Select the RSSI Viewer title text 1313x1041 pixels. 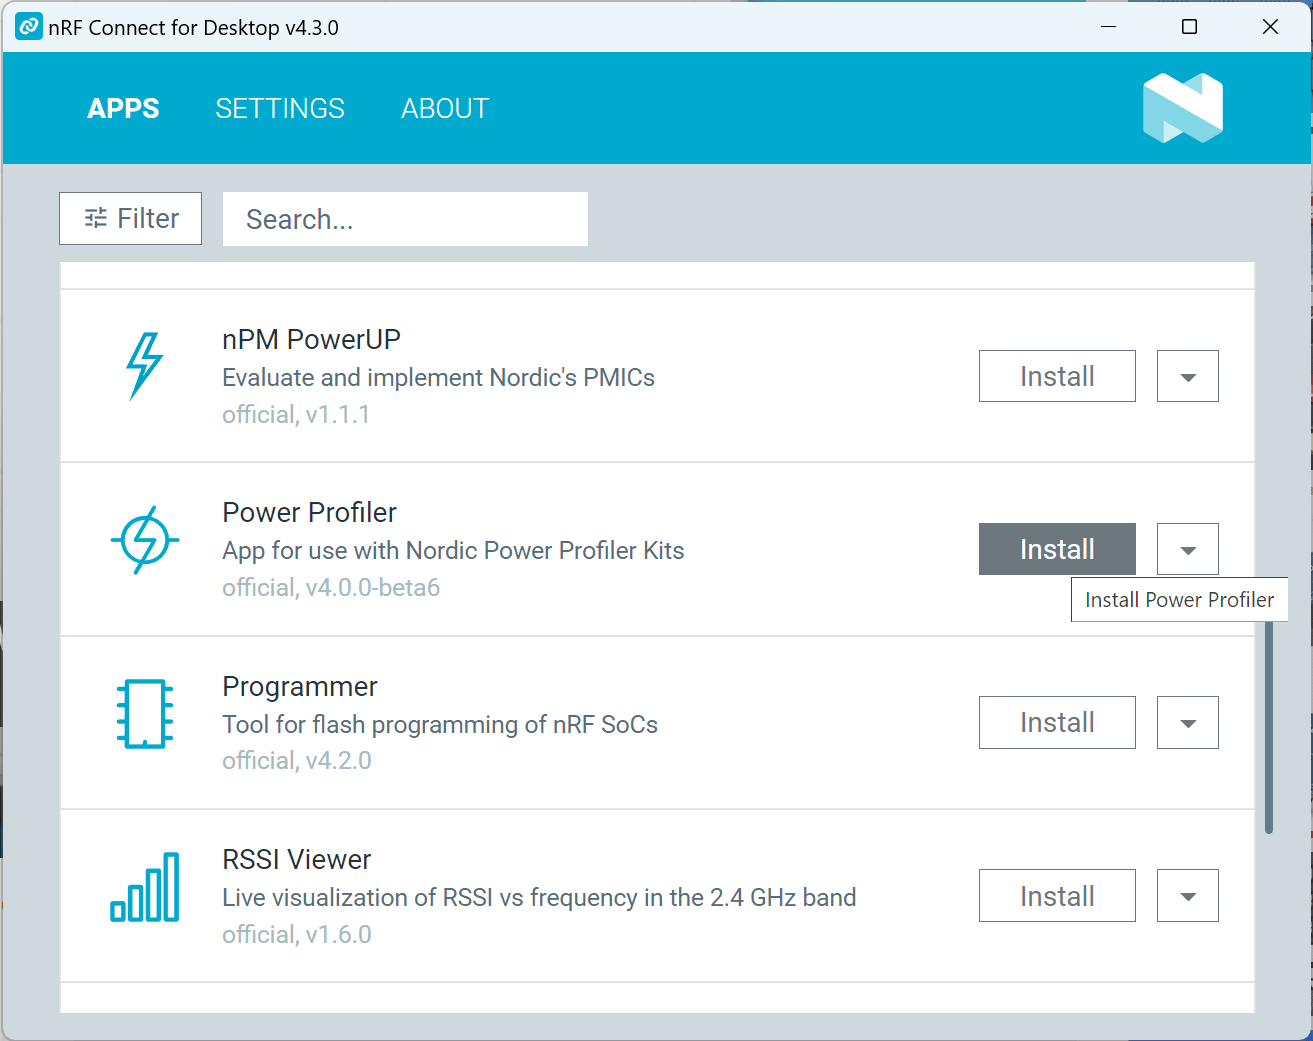297,860
